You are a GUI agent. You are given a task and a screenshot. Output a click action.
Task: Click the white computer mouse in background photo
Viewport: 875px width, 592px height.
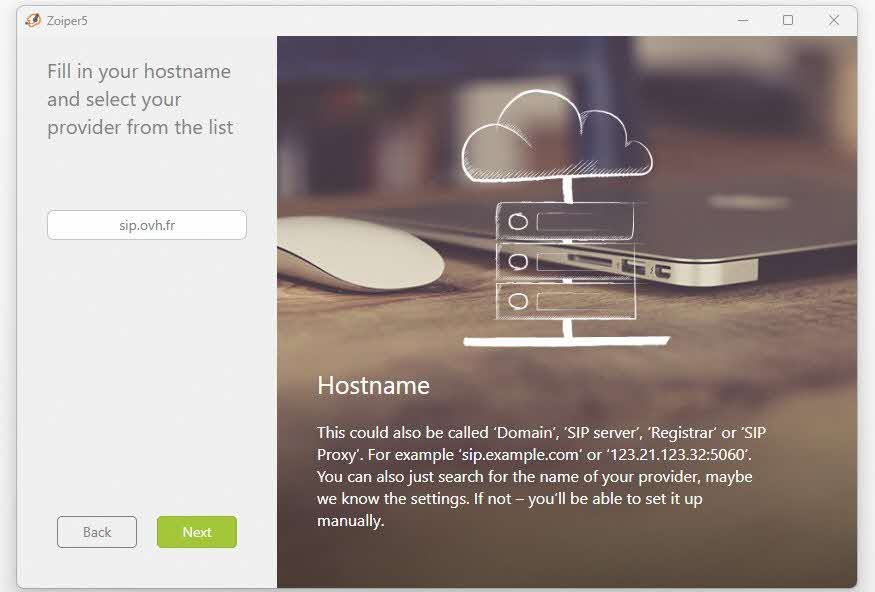[x=360, y=252]
